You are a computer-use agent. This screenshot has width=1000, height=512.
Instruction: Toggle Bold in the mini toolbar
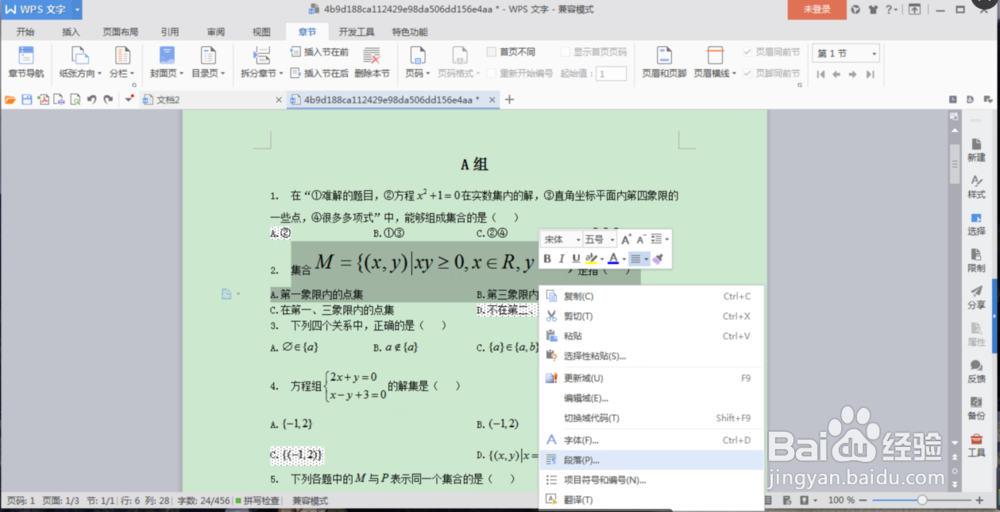[548, 259]
